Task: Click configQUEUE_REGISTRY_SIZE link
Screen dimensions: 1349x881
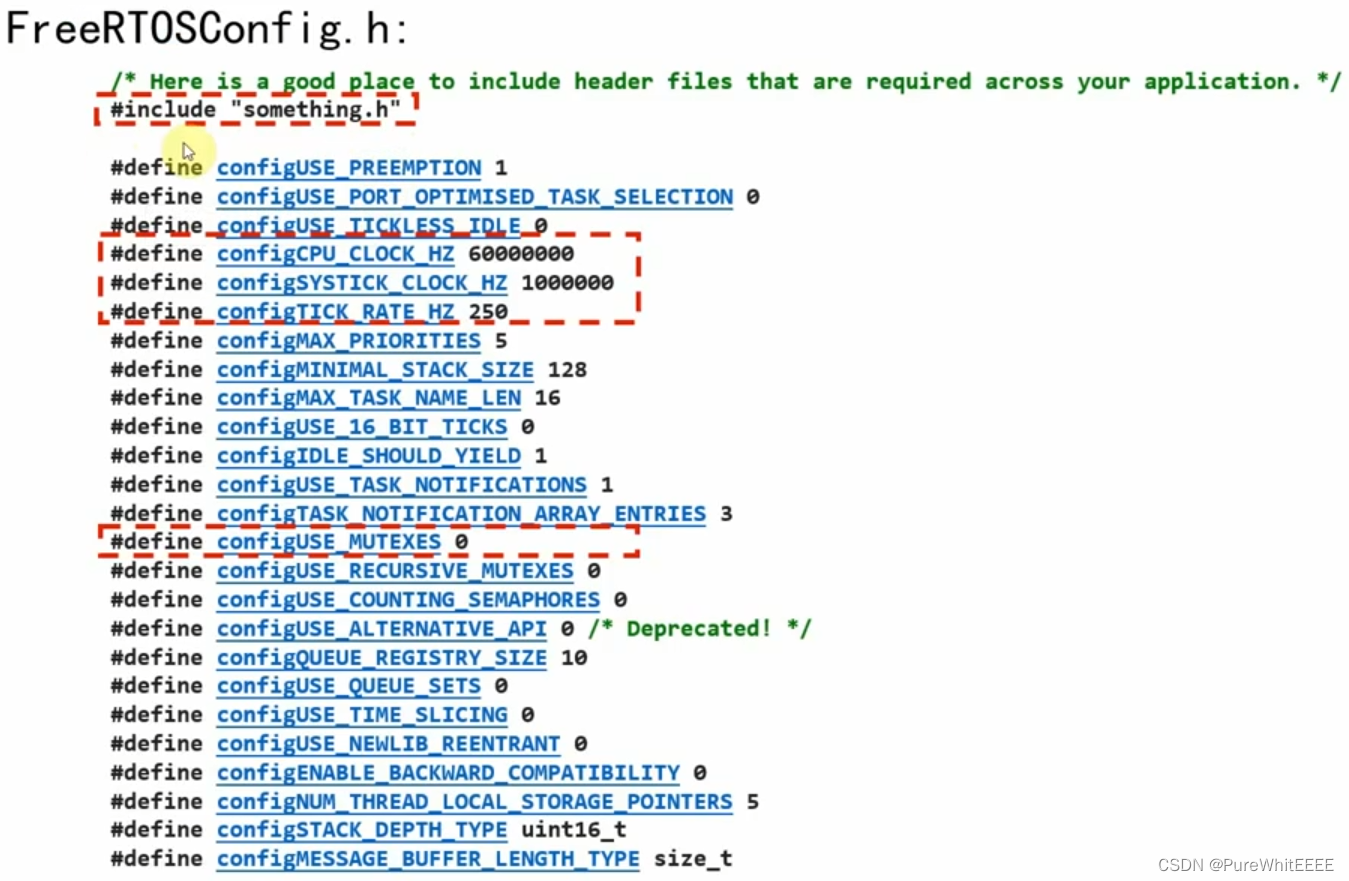Action: tap(382, 658)
